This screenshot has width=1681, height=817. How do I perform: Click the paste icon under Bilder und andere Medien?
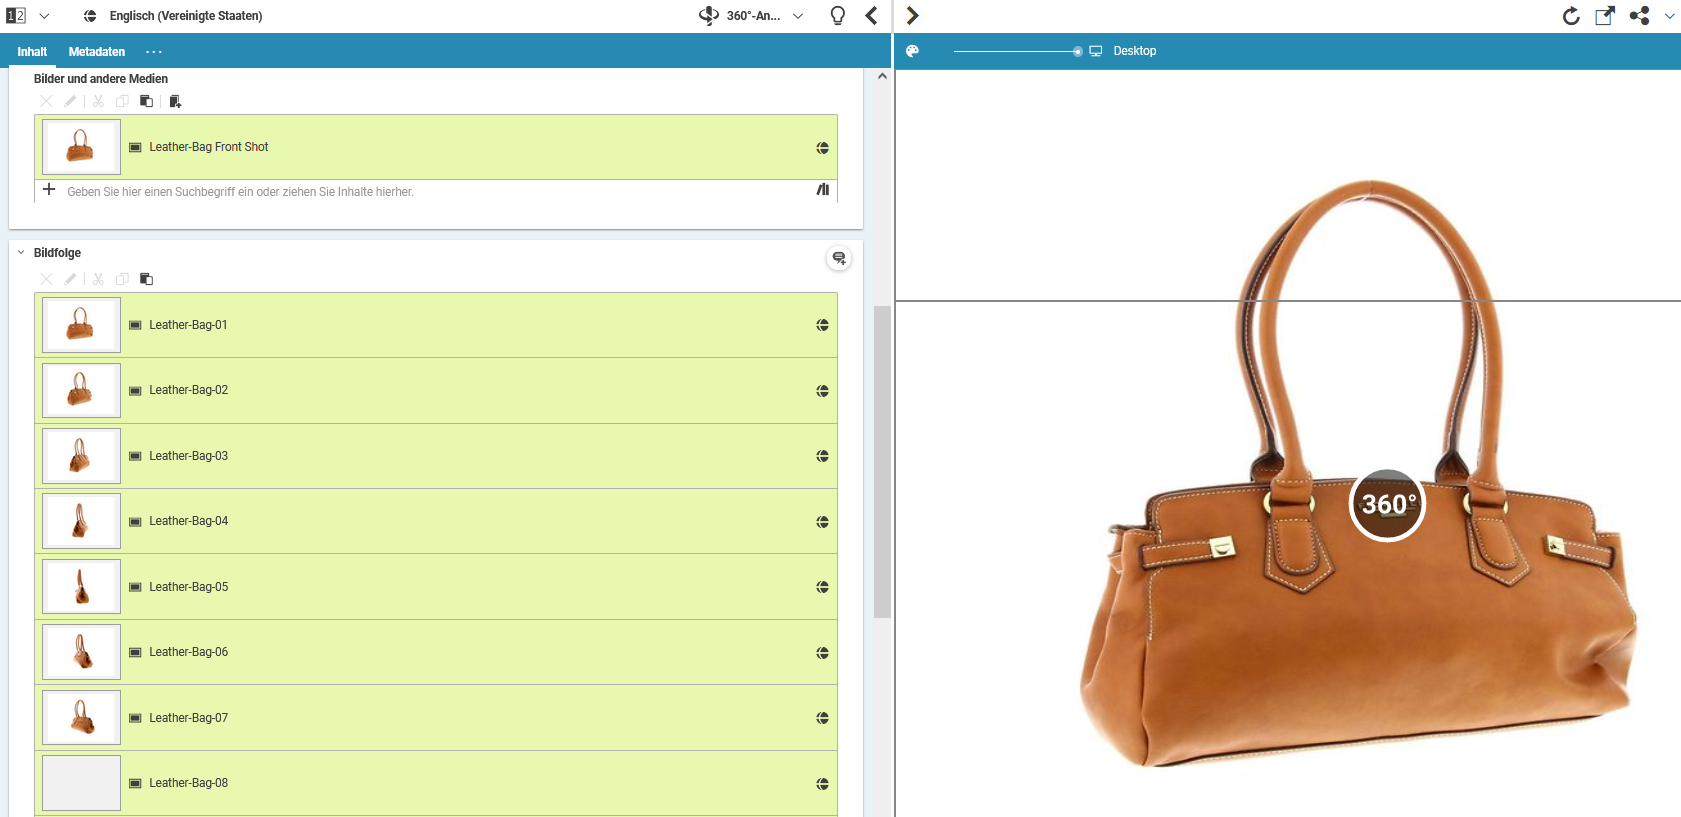[146, 101]
